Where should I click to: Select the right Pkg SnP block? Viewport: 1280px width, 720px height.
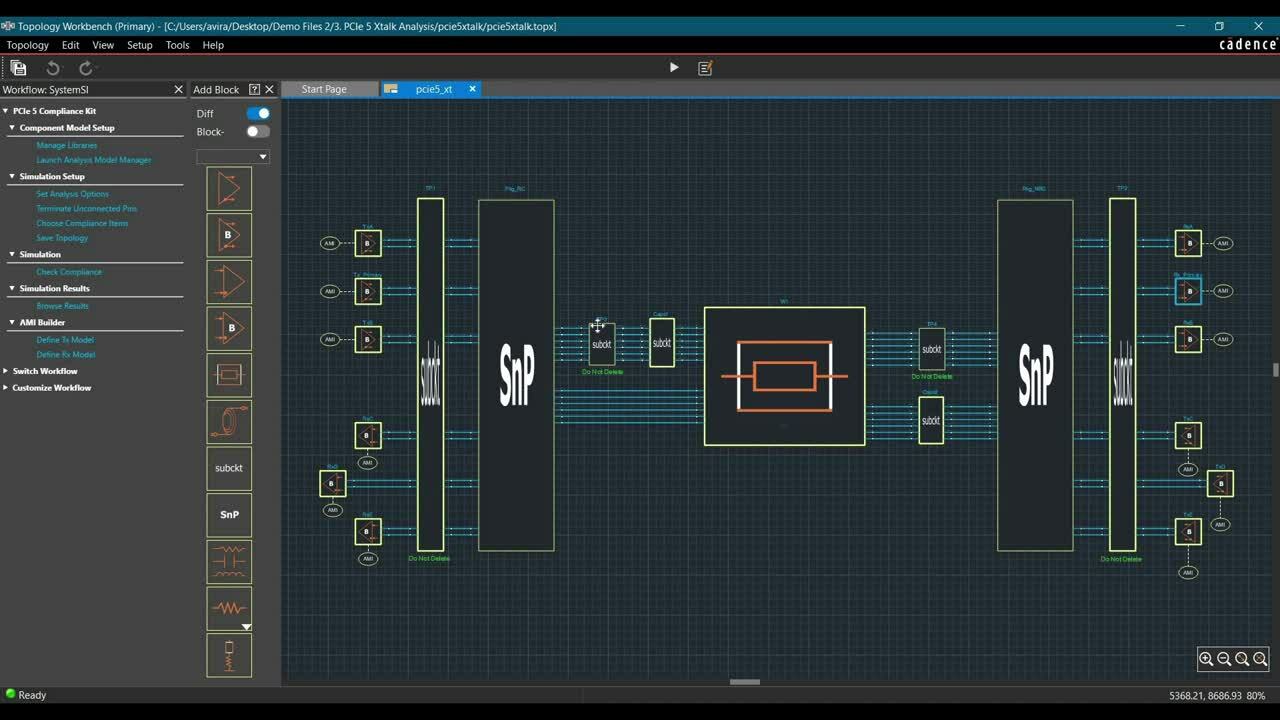[1035, 375]
